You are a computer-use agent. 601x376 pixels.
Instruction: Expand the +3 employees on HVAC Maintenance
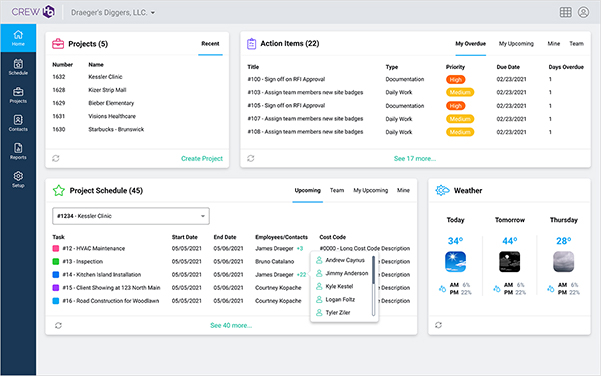(x=300, y=249)
